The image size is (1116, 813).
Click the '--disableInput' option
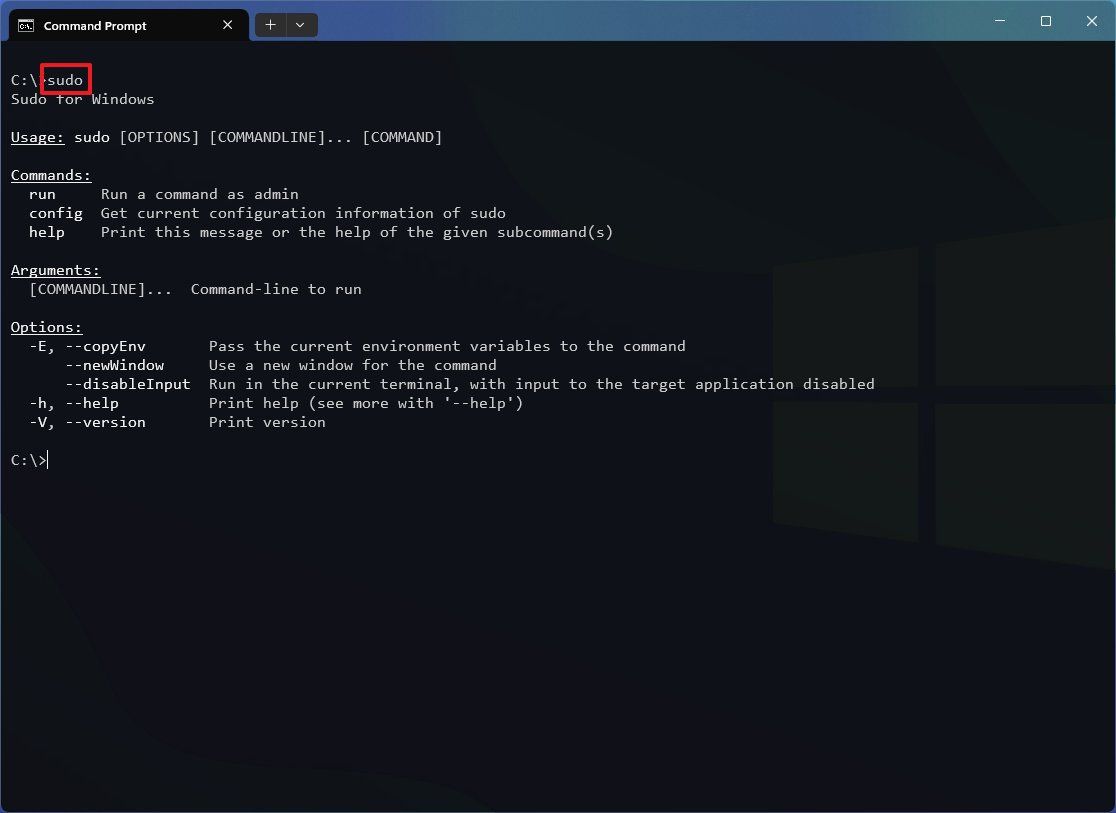[128, 384]
